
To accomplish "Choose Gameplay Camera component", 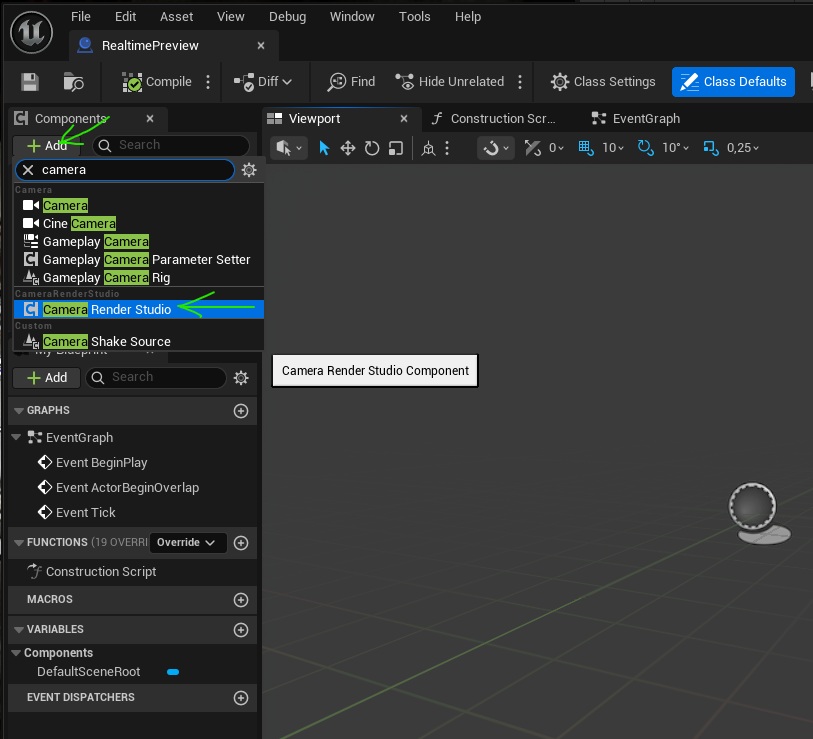I will pos(139,242).
